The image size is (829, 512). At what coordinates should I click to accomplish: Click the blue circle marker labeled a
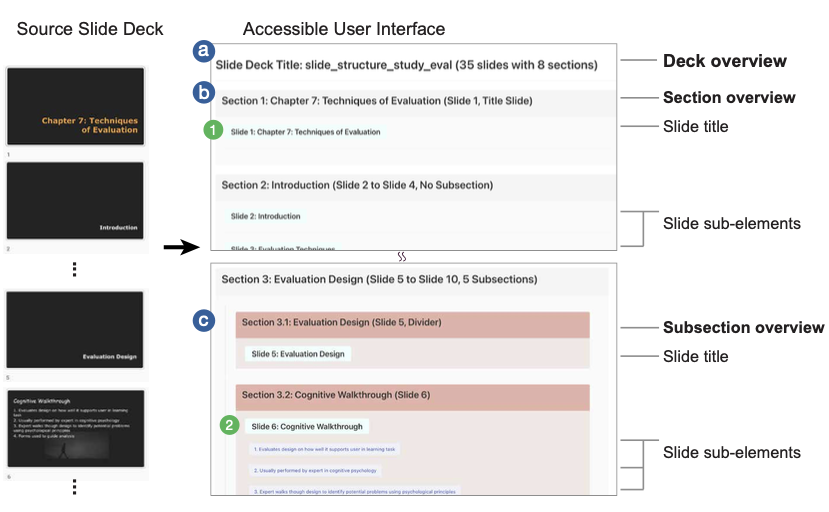pos(204,50)
